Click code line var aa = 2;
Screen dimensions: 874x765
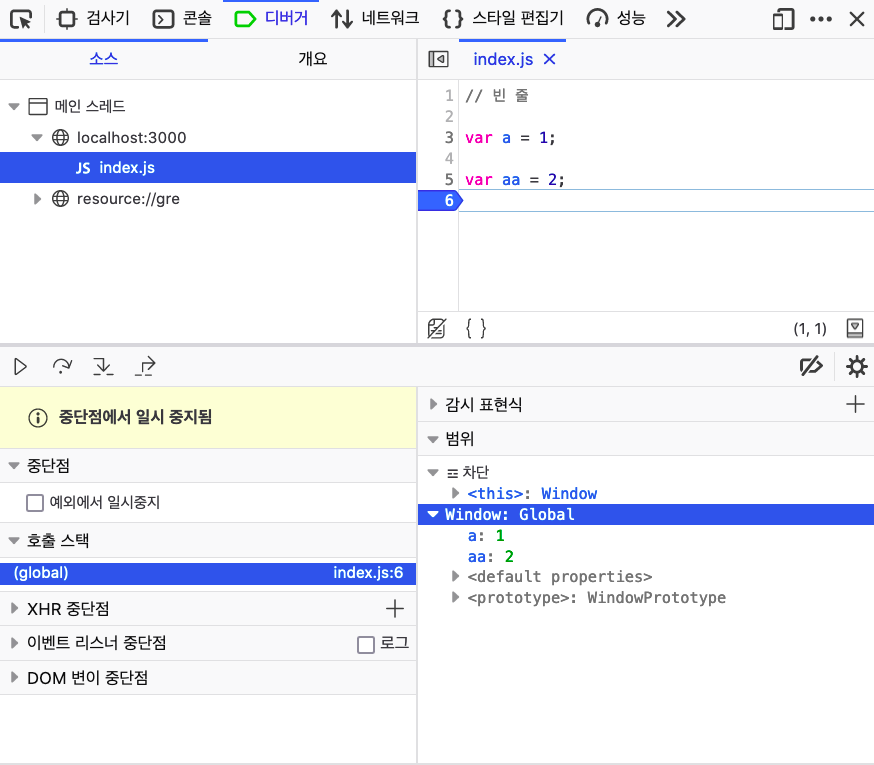tap(514, 180)
